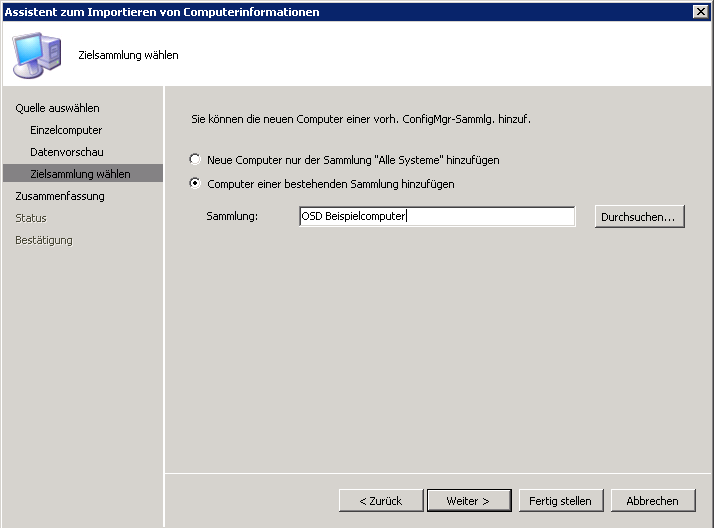Go to the Zusammenfassung step
Screen dimensions: 714x528
tap(60, 196)
